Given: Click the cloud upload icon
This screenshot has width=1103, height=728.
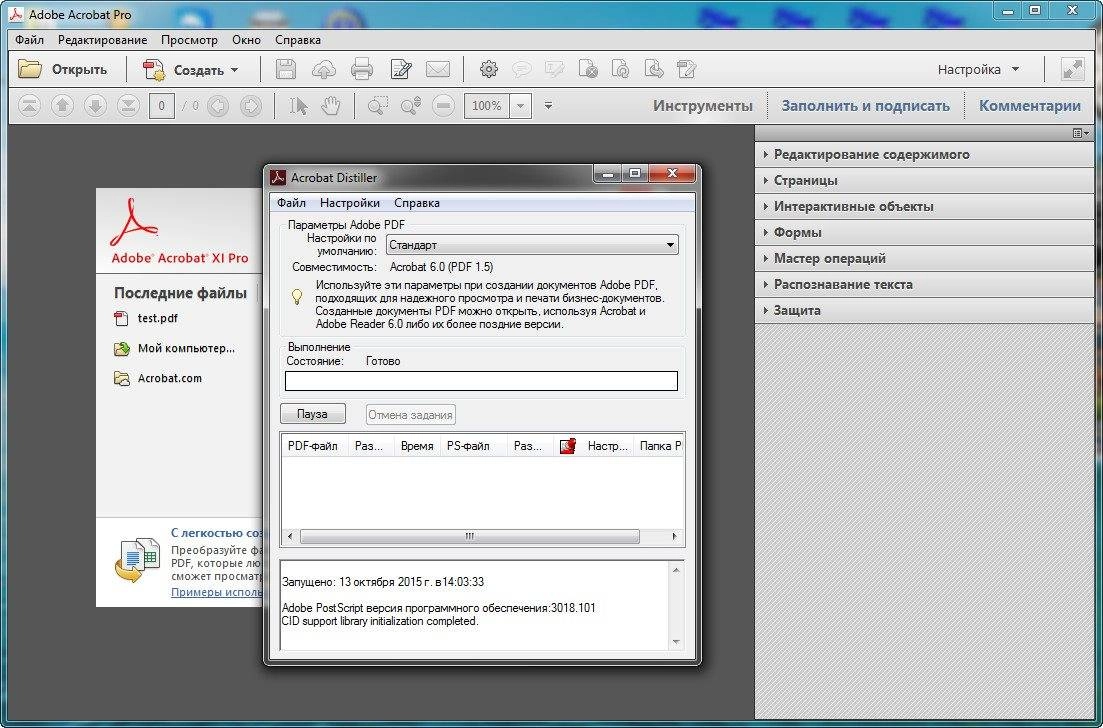Looking at the screenshot, I should (324, 69).
